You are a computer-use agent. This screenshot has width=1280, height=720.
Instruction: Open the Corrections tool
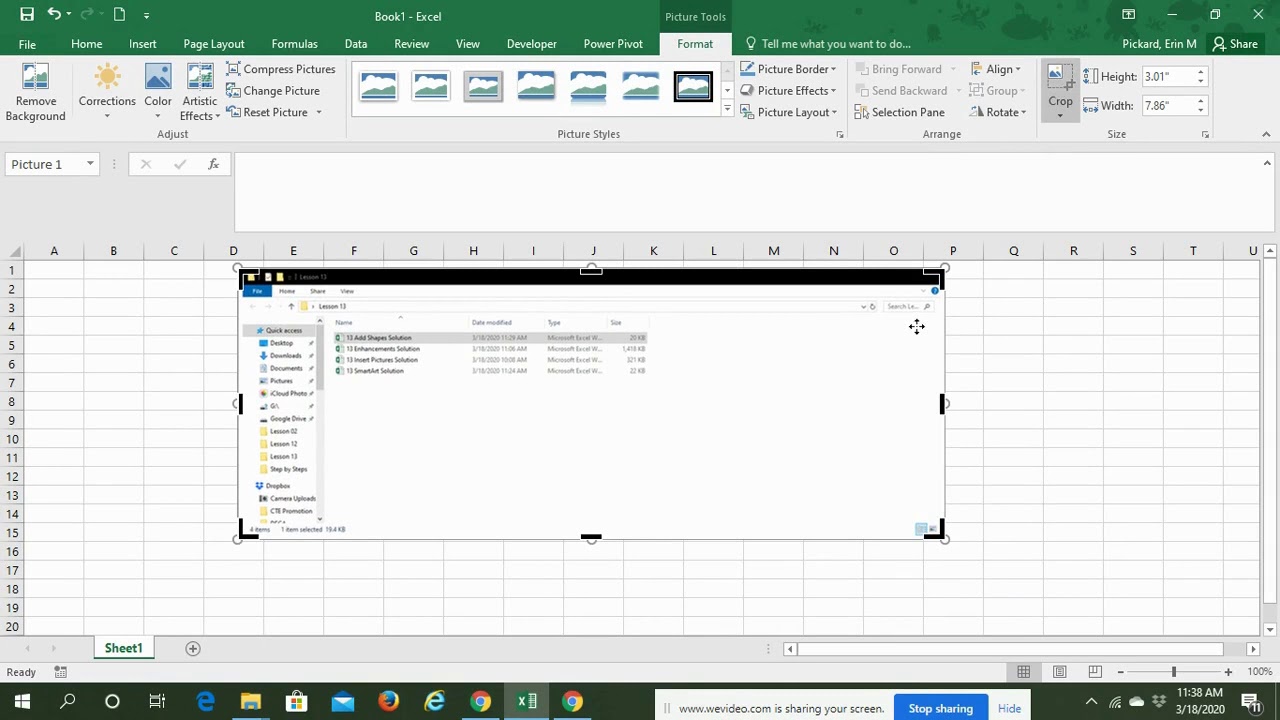tap(107, 91)
